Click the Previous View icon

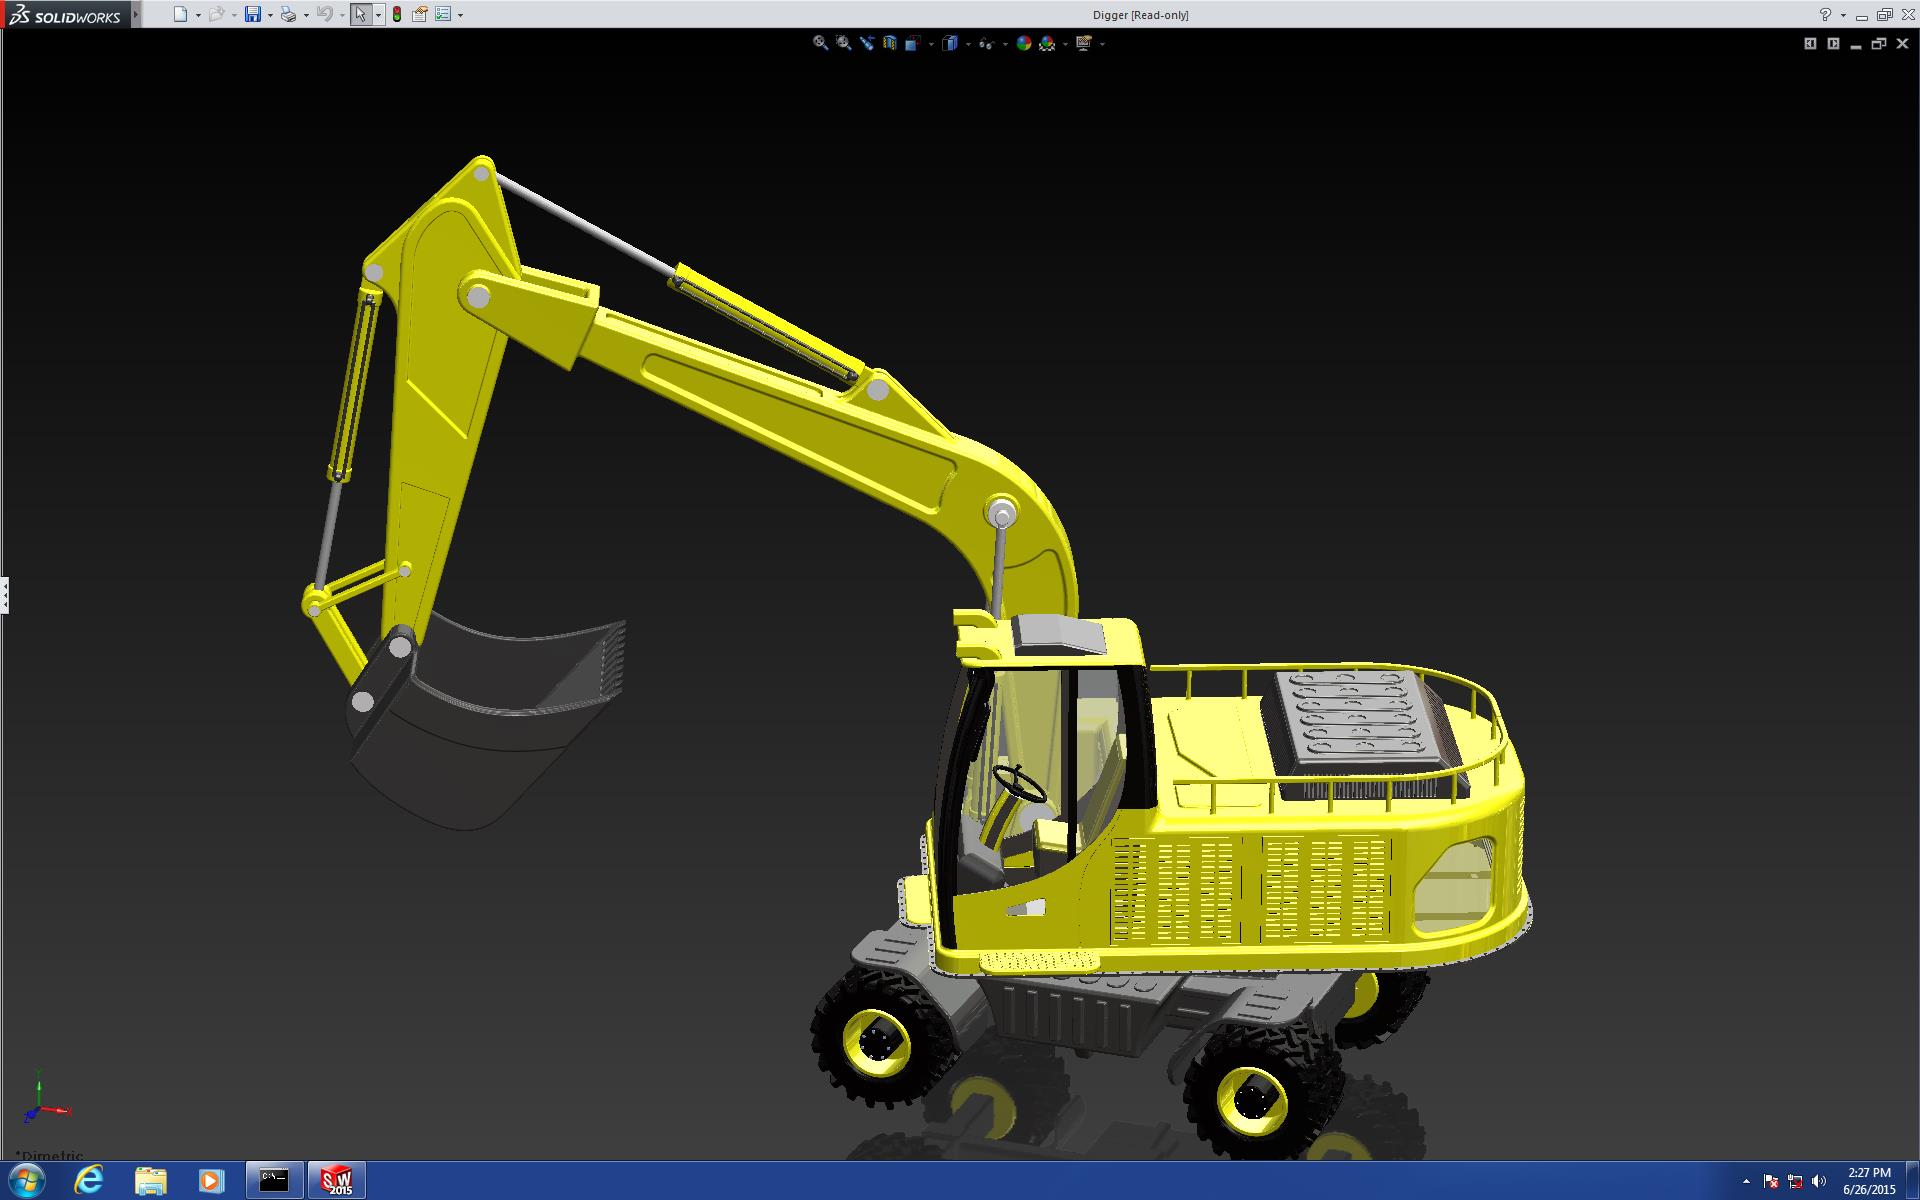[867, 43]
